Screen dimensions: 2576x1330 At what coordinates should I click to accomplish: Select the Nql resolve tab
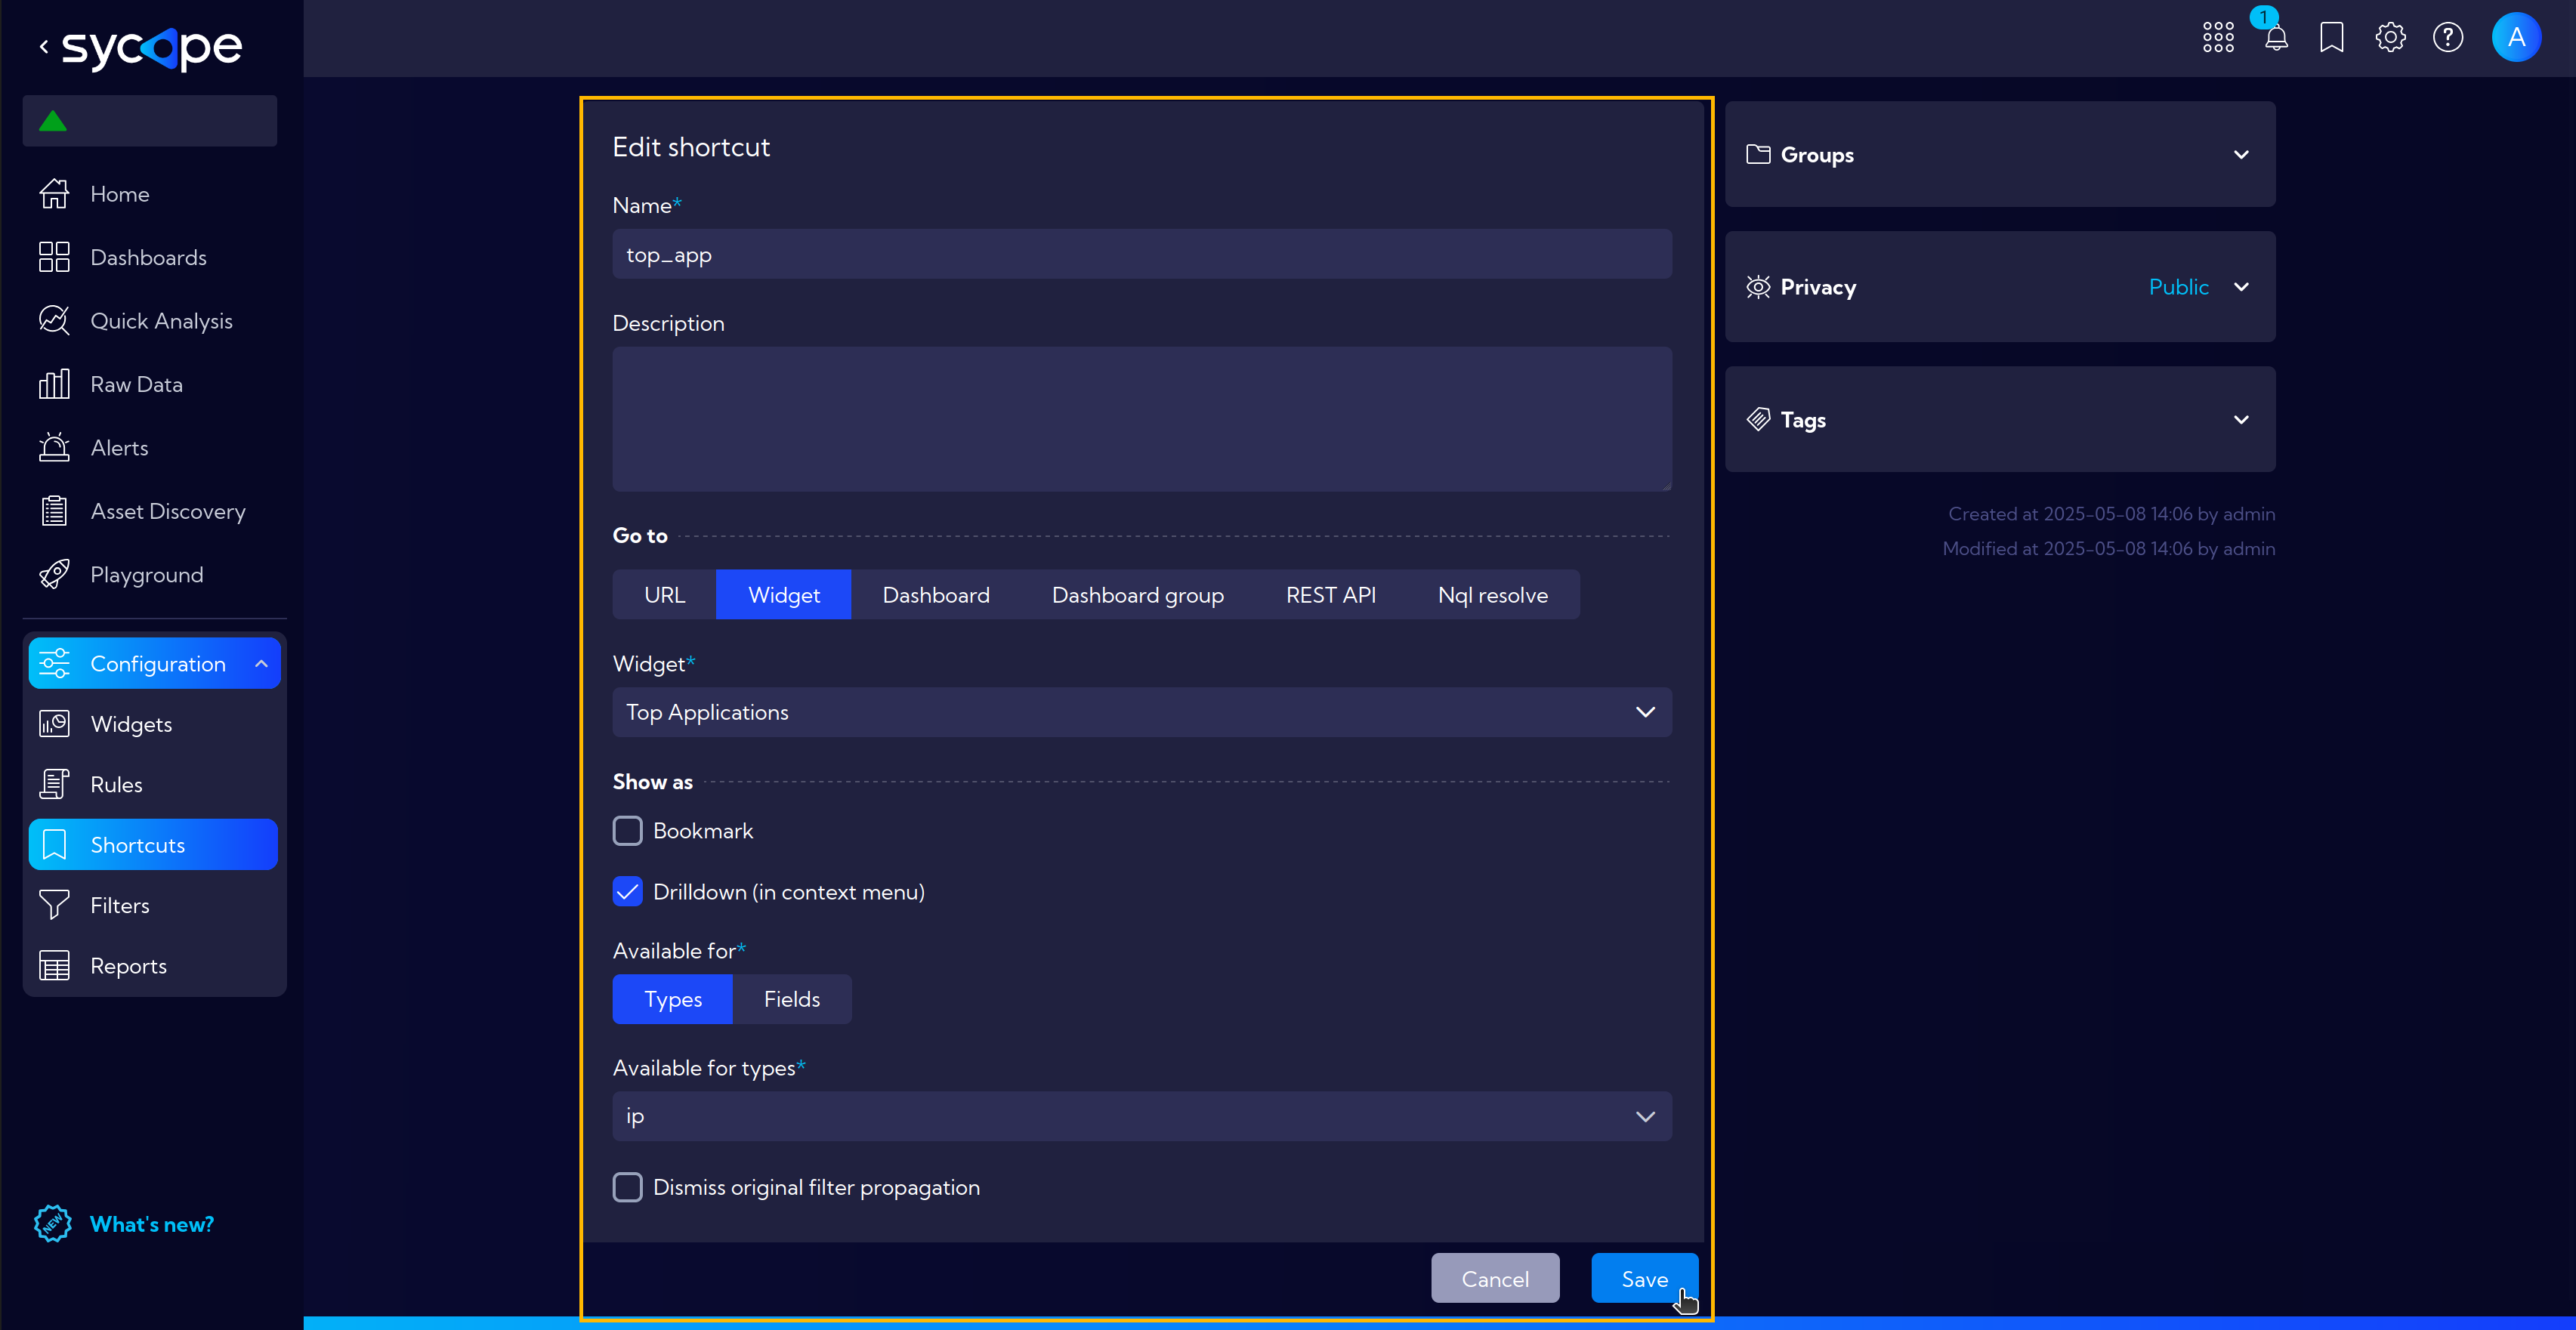(1493, 595)
